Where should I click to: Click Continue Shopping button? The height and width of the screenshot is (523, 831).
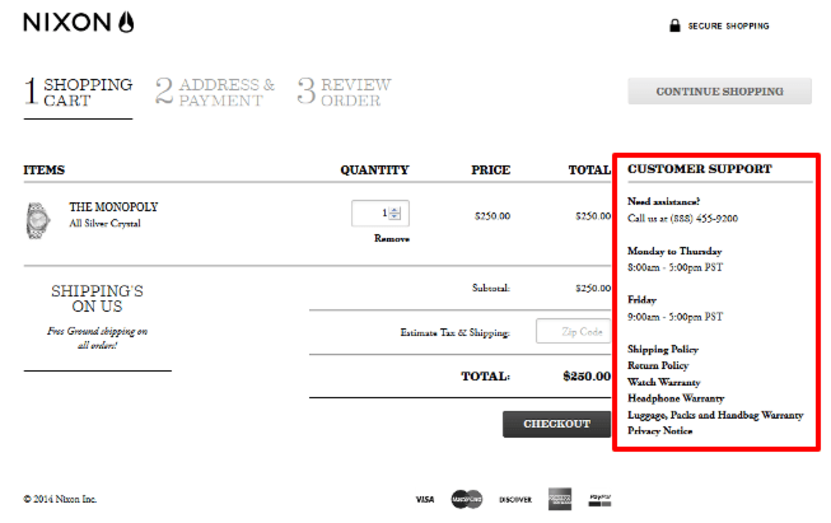click(720, 91)
